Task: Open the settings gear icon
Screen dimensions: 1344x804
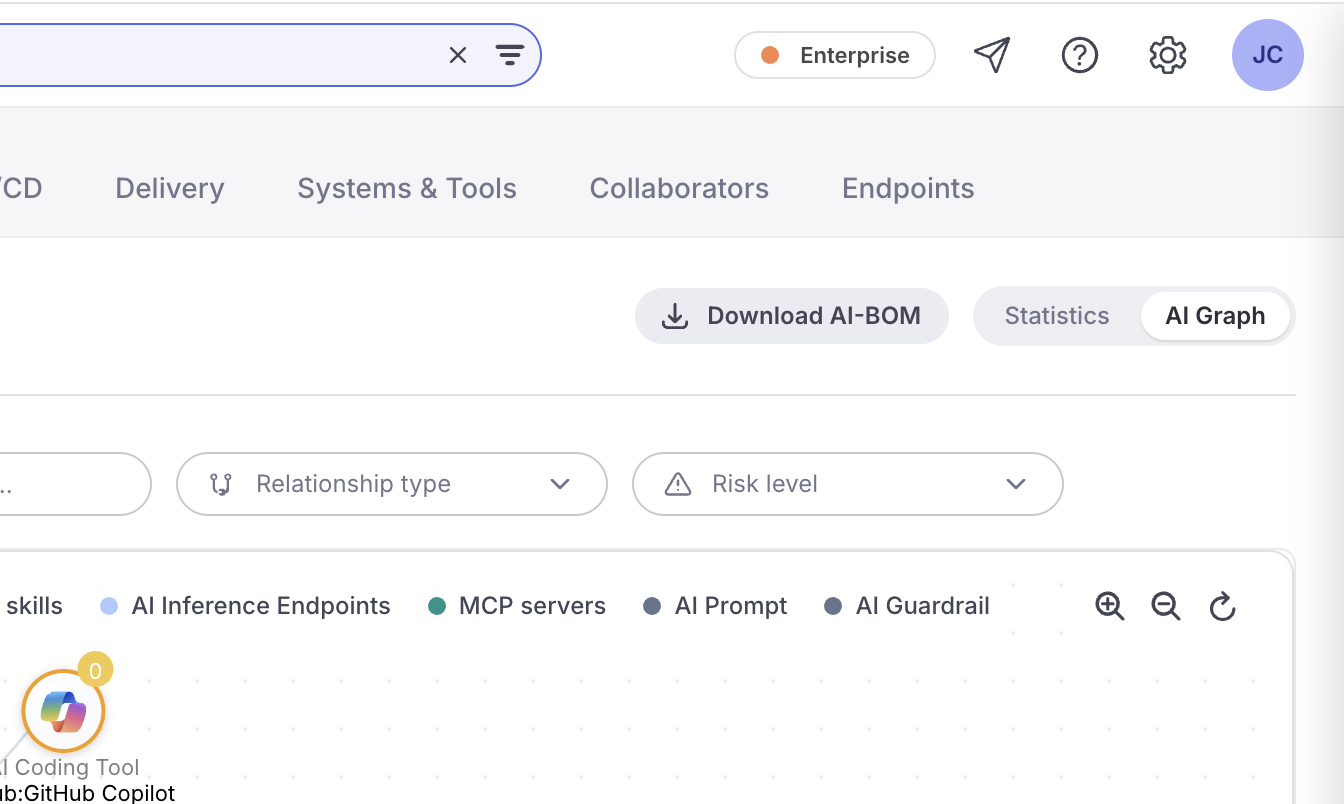Action: click(1168, 55)
